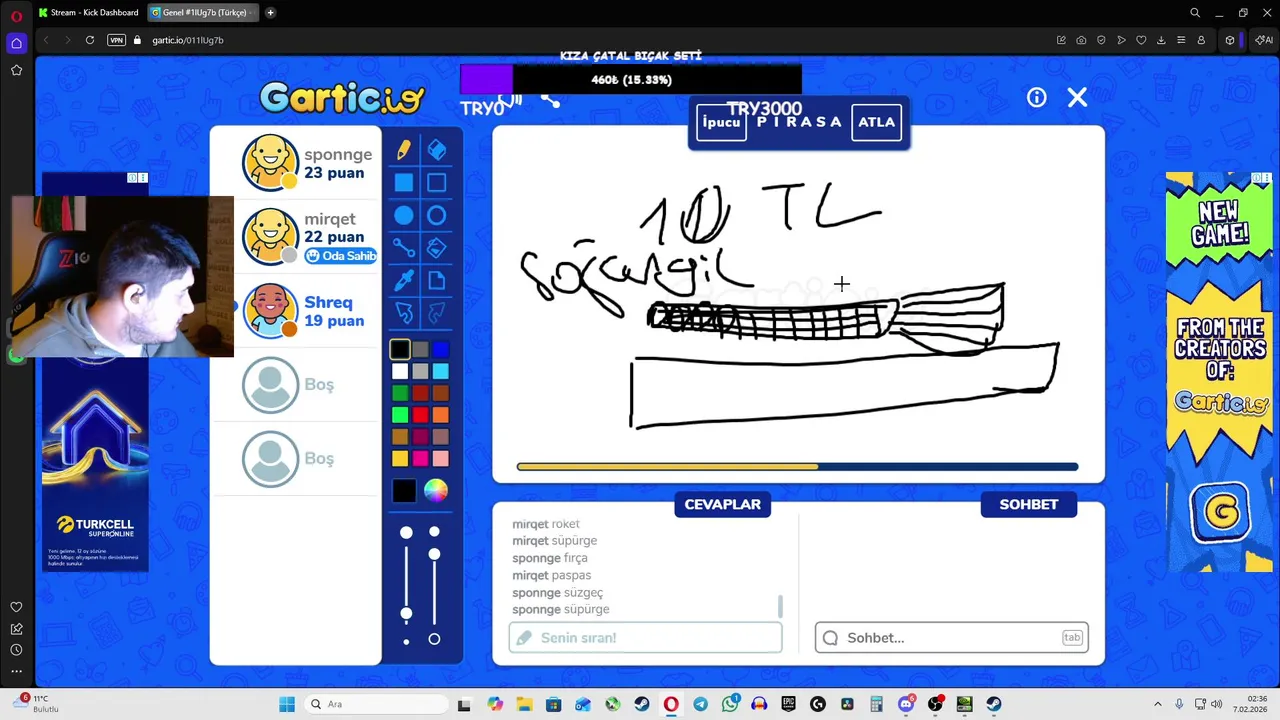The width and height of the screenshot is (1280, 720).
Task: Click the Gartic.io logo
Action: [x=342, y=98]
